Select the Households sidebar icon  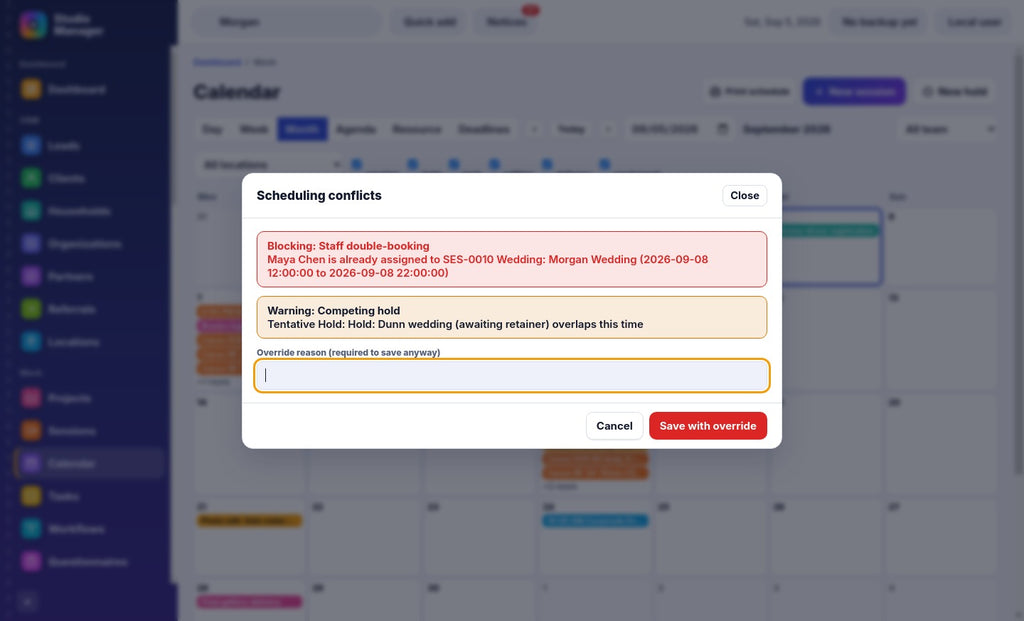click(31, 210)
